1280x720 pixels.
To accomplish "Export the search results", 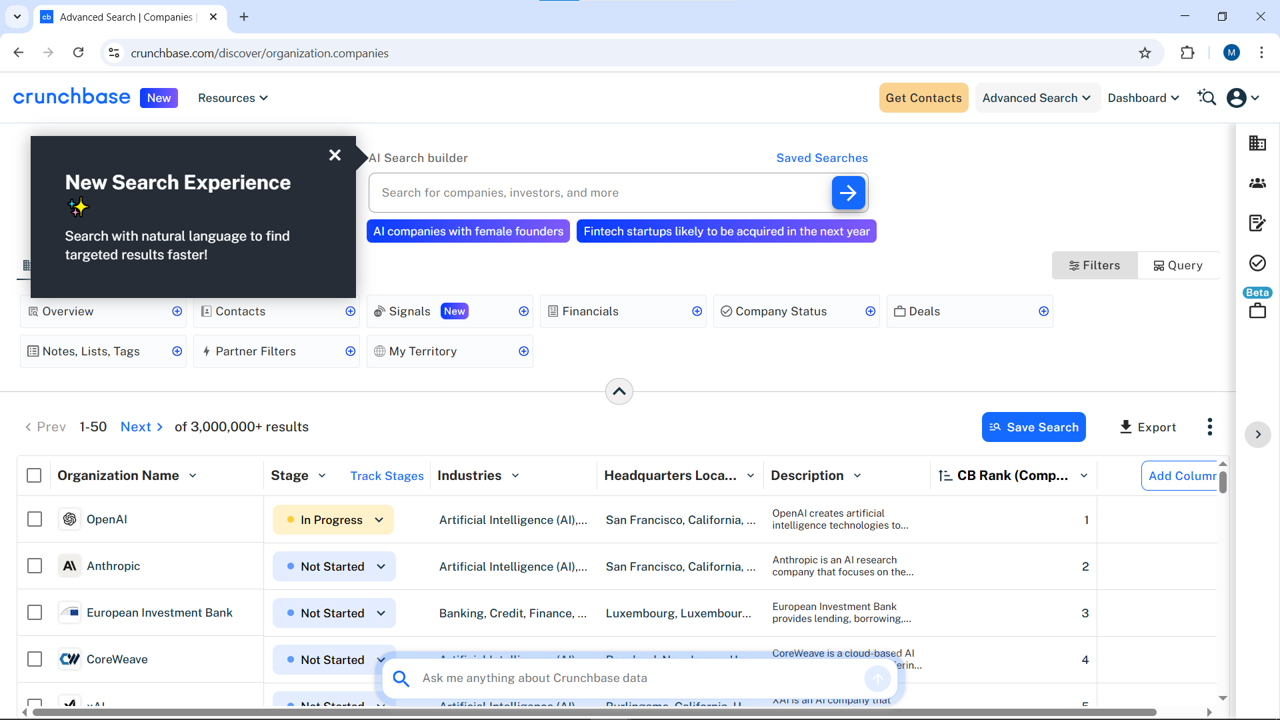I will click(1148, 427).
